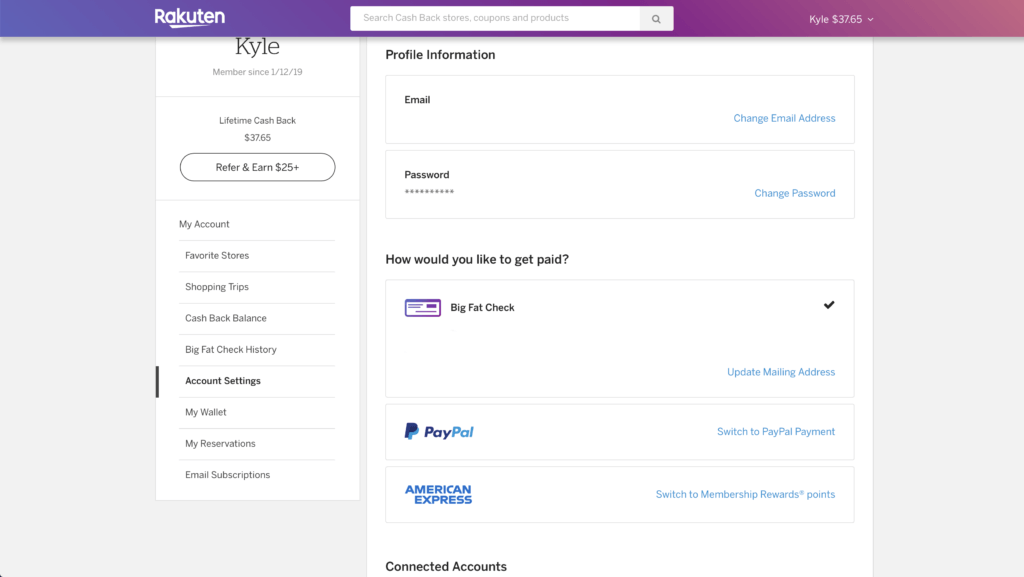Viewport: 1024px width, 577px height.
Task: Click Switch to PayPal Payment link
Action: [776, 431]
